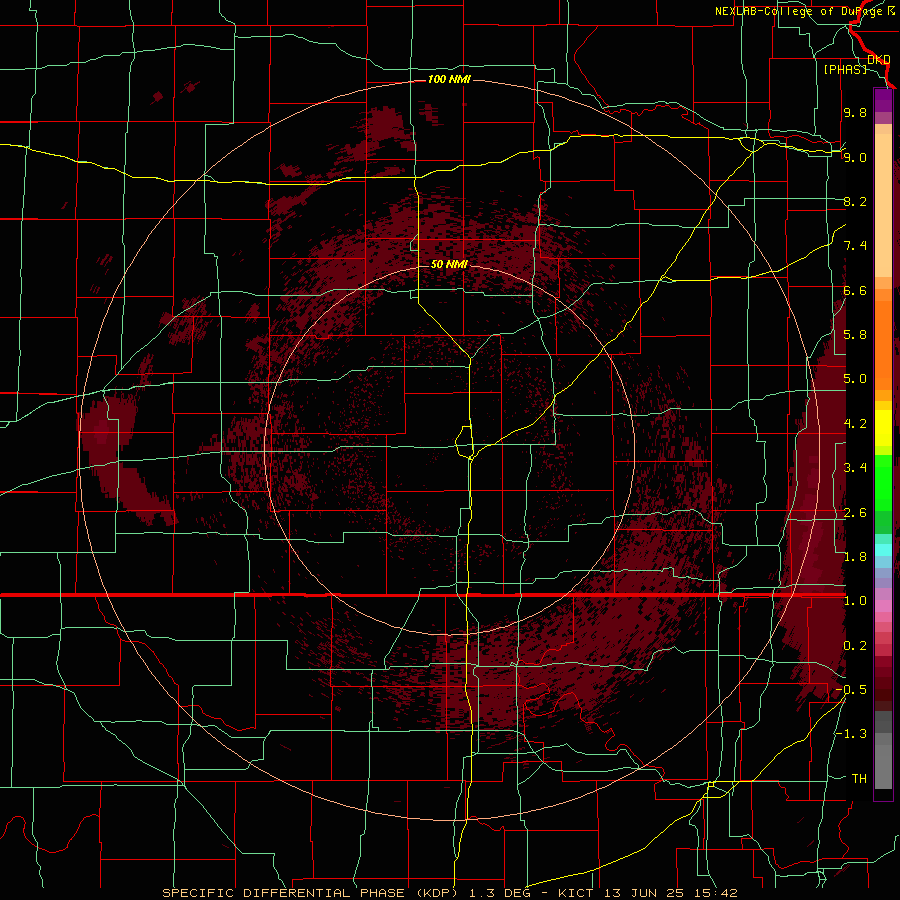Image resolution: width=900 pixels, height=900 pixels.
Task: Click the 6.6 value on the color scale
Action: [x=855, y=290]
